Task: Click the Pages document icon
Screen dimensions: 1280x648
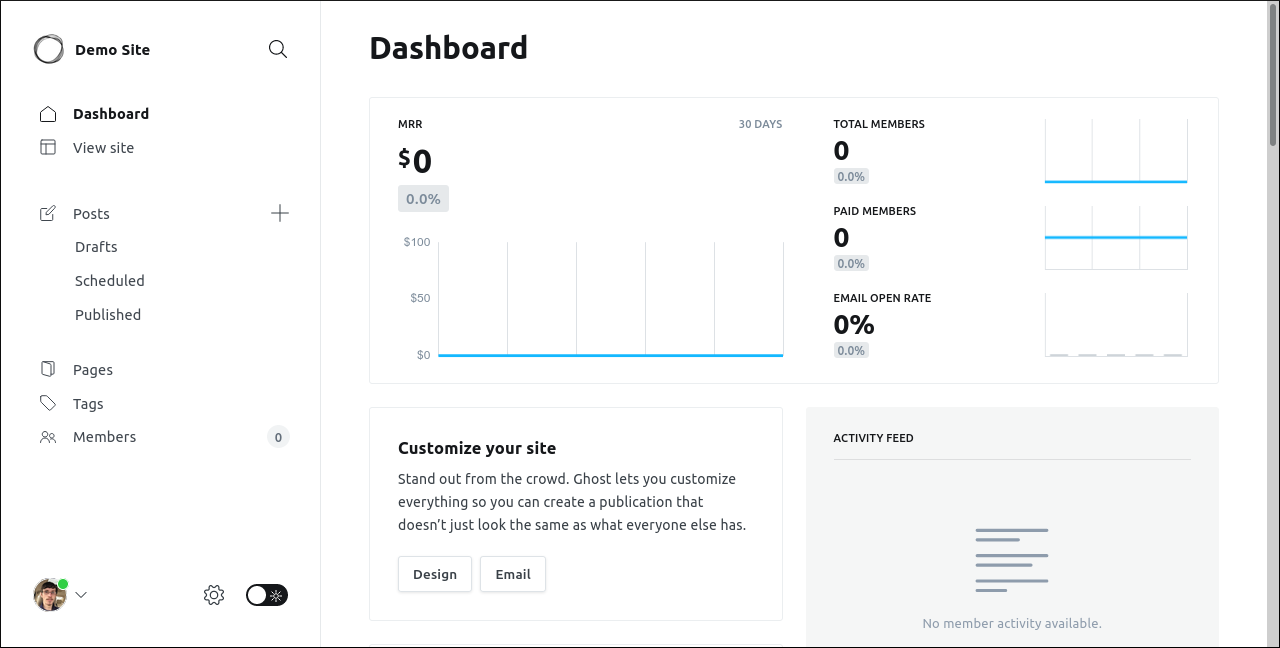Action: [x=48, y=369]
